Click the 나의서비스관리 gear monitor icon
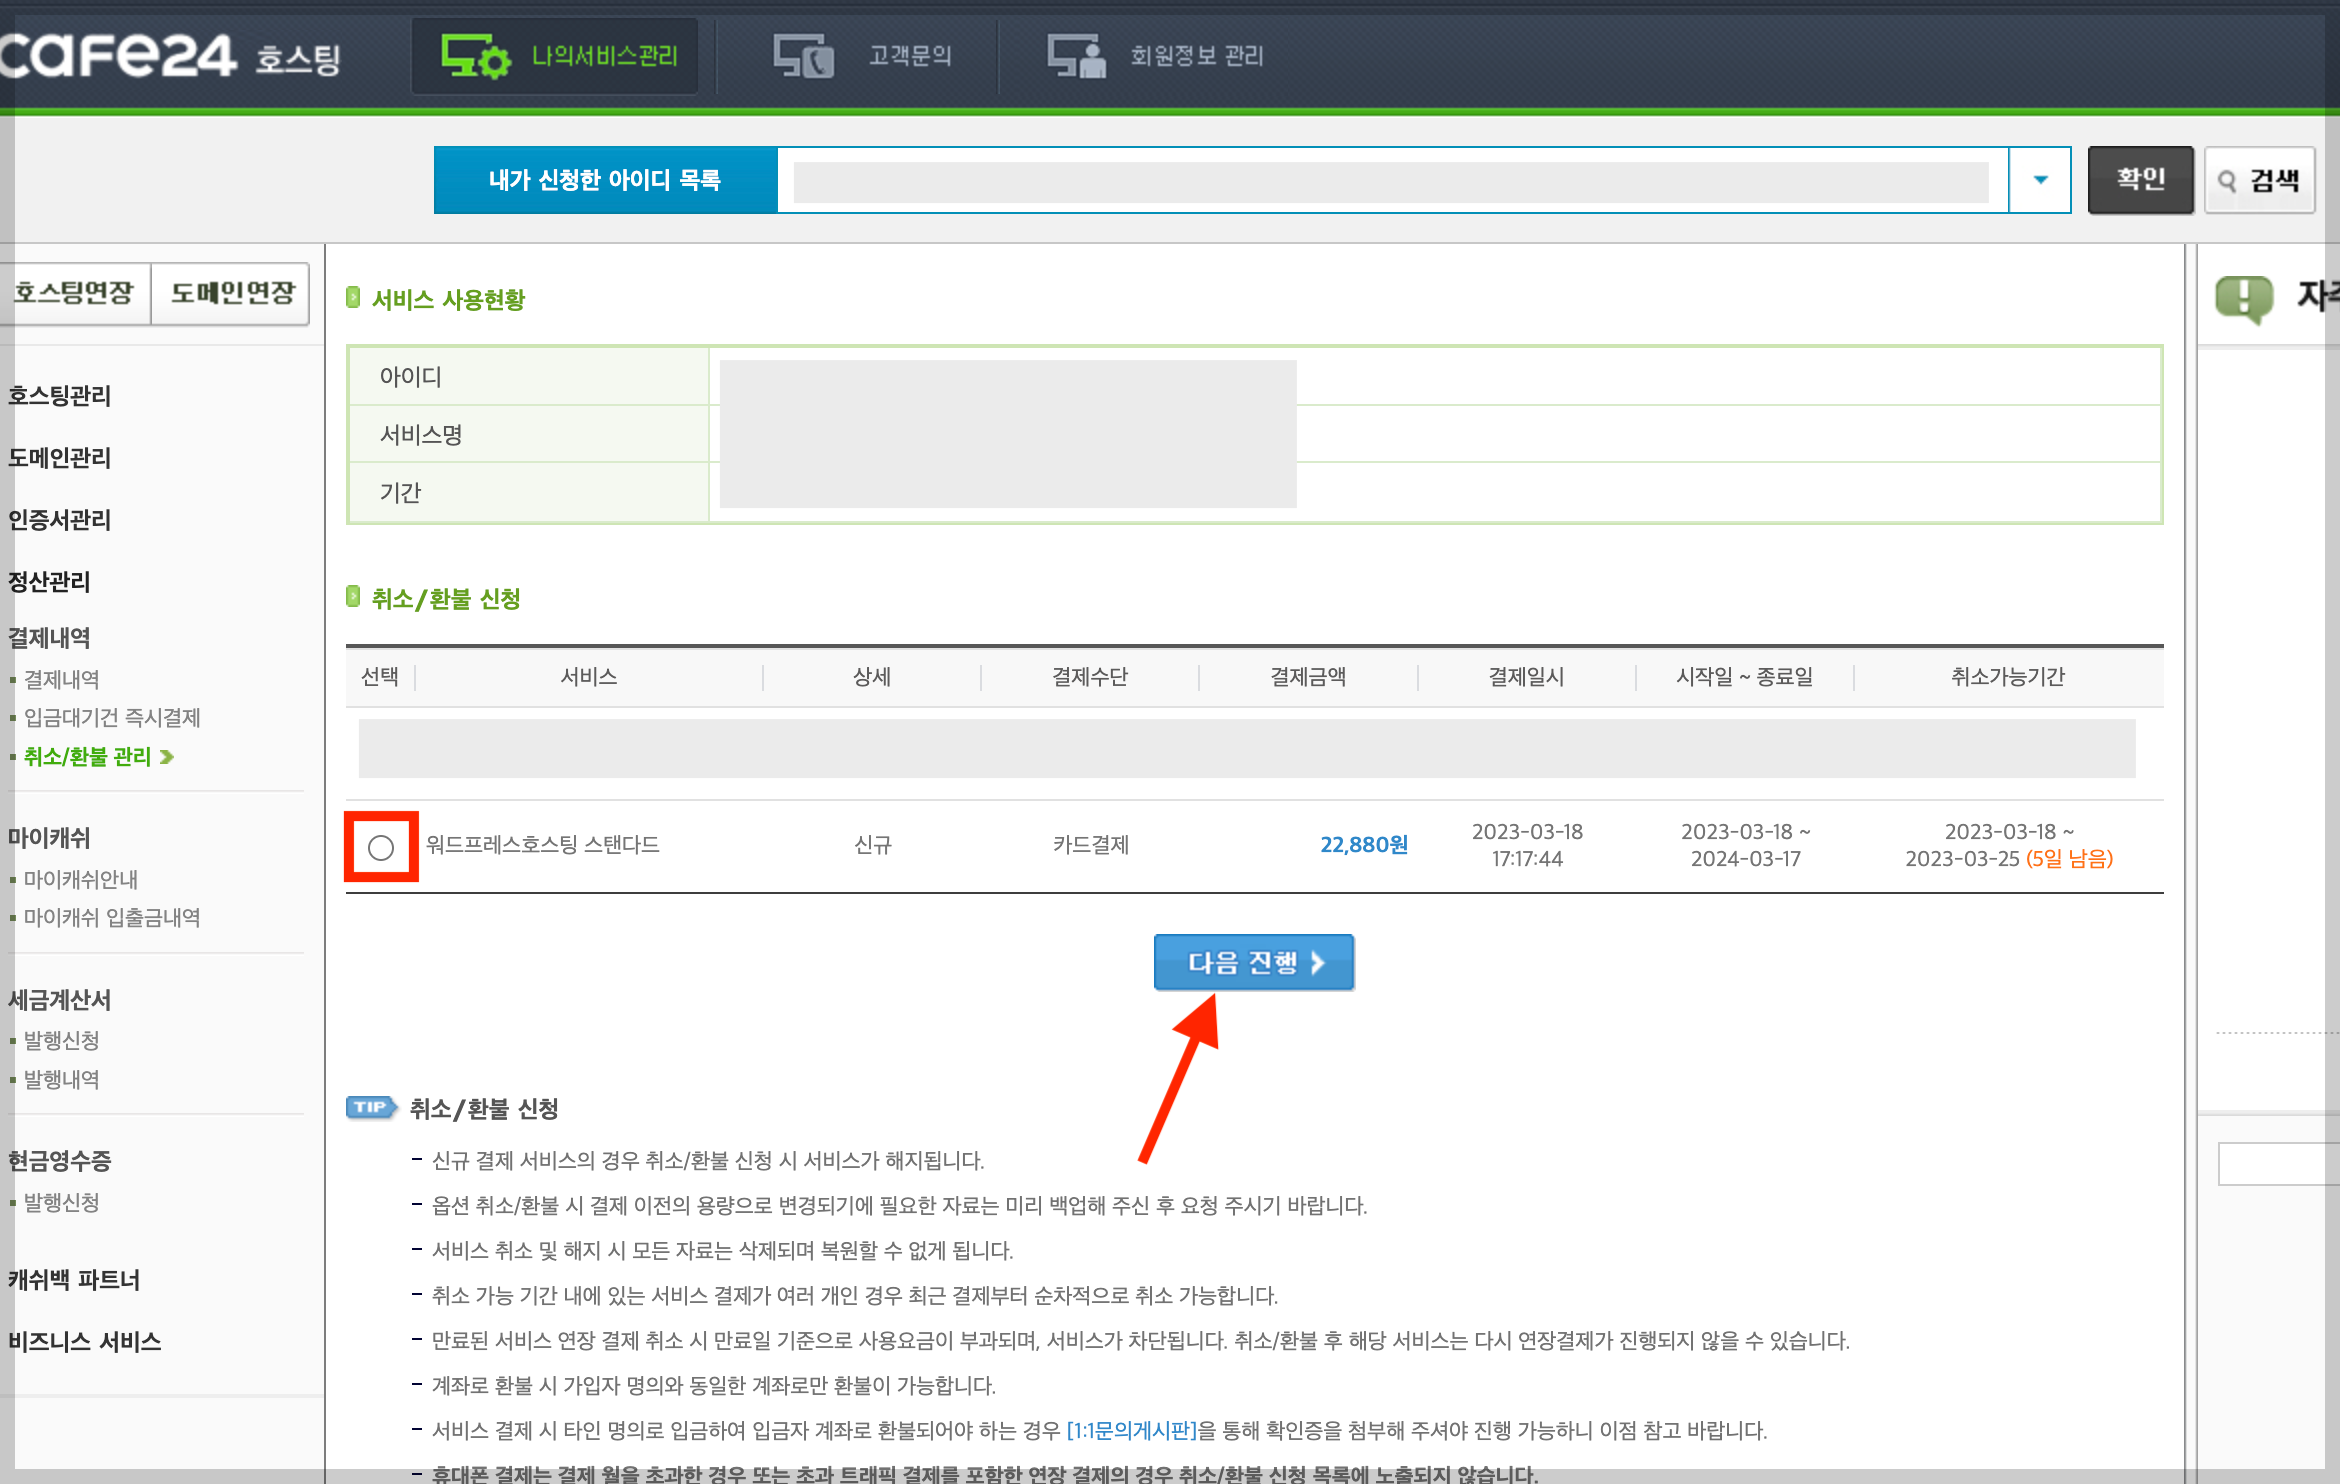This screenshot has width=2340, height=1484. pyautogui.click(x=475, y=56)
